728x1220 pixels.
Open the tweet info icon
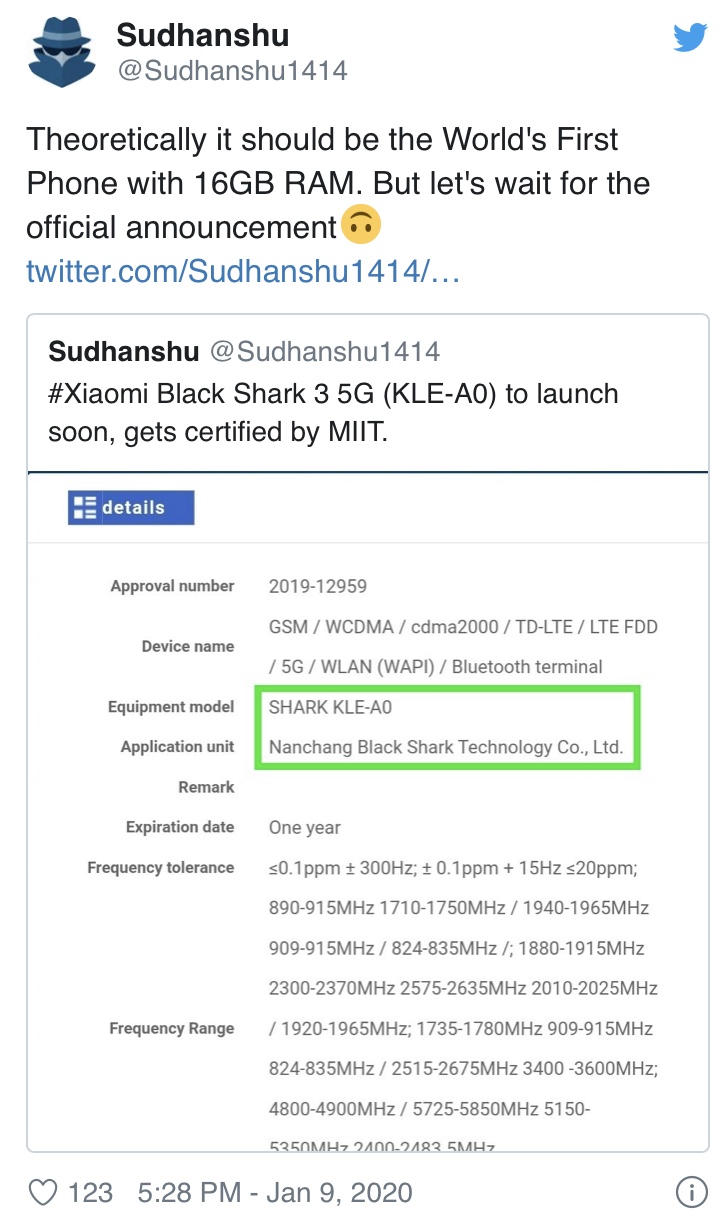coord(691,1192)
